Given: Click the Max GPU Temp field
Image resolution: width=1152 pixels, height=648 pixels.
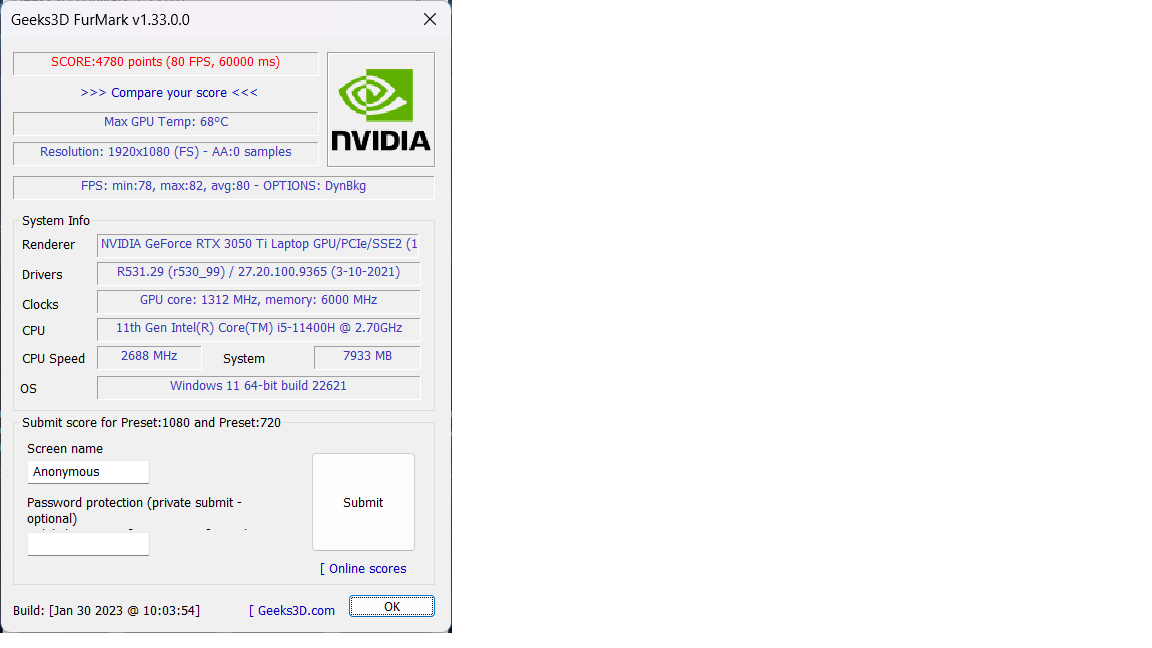Looking at the screenshot, I should click(165, 123).
